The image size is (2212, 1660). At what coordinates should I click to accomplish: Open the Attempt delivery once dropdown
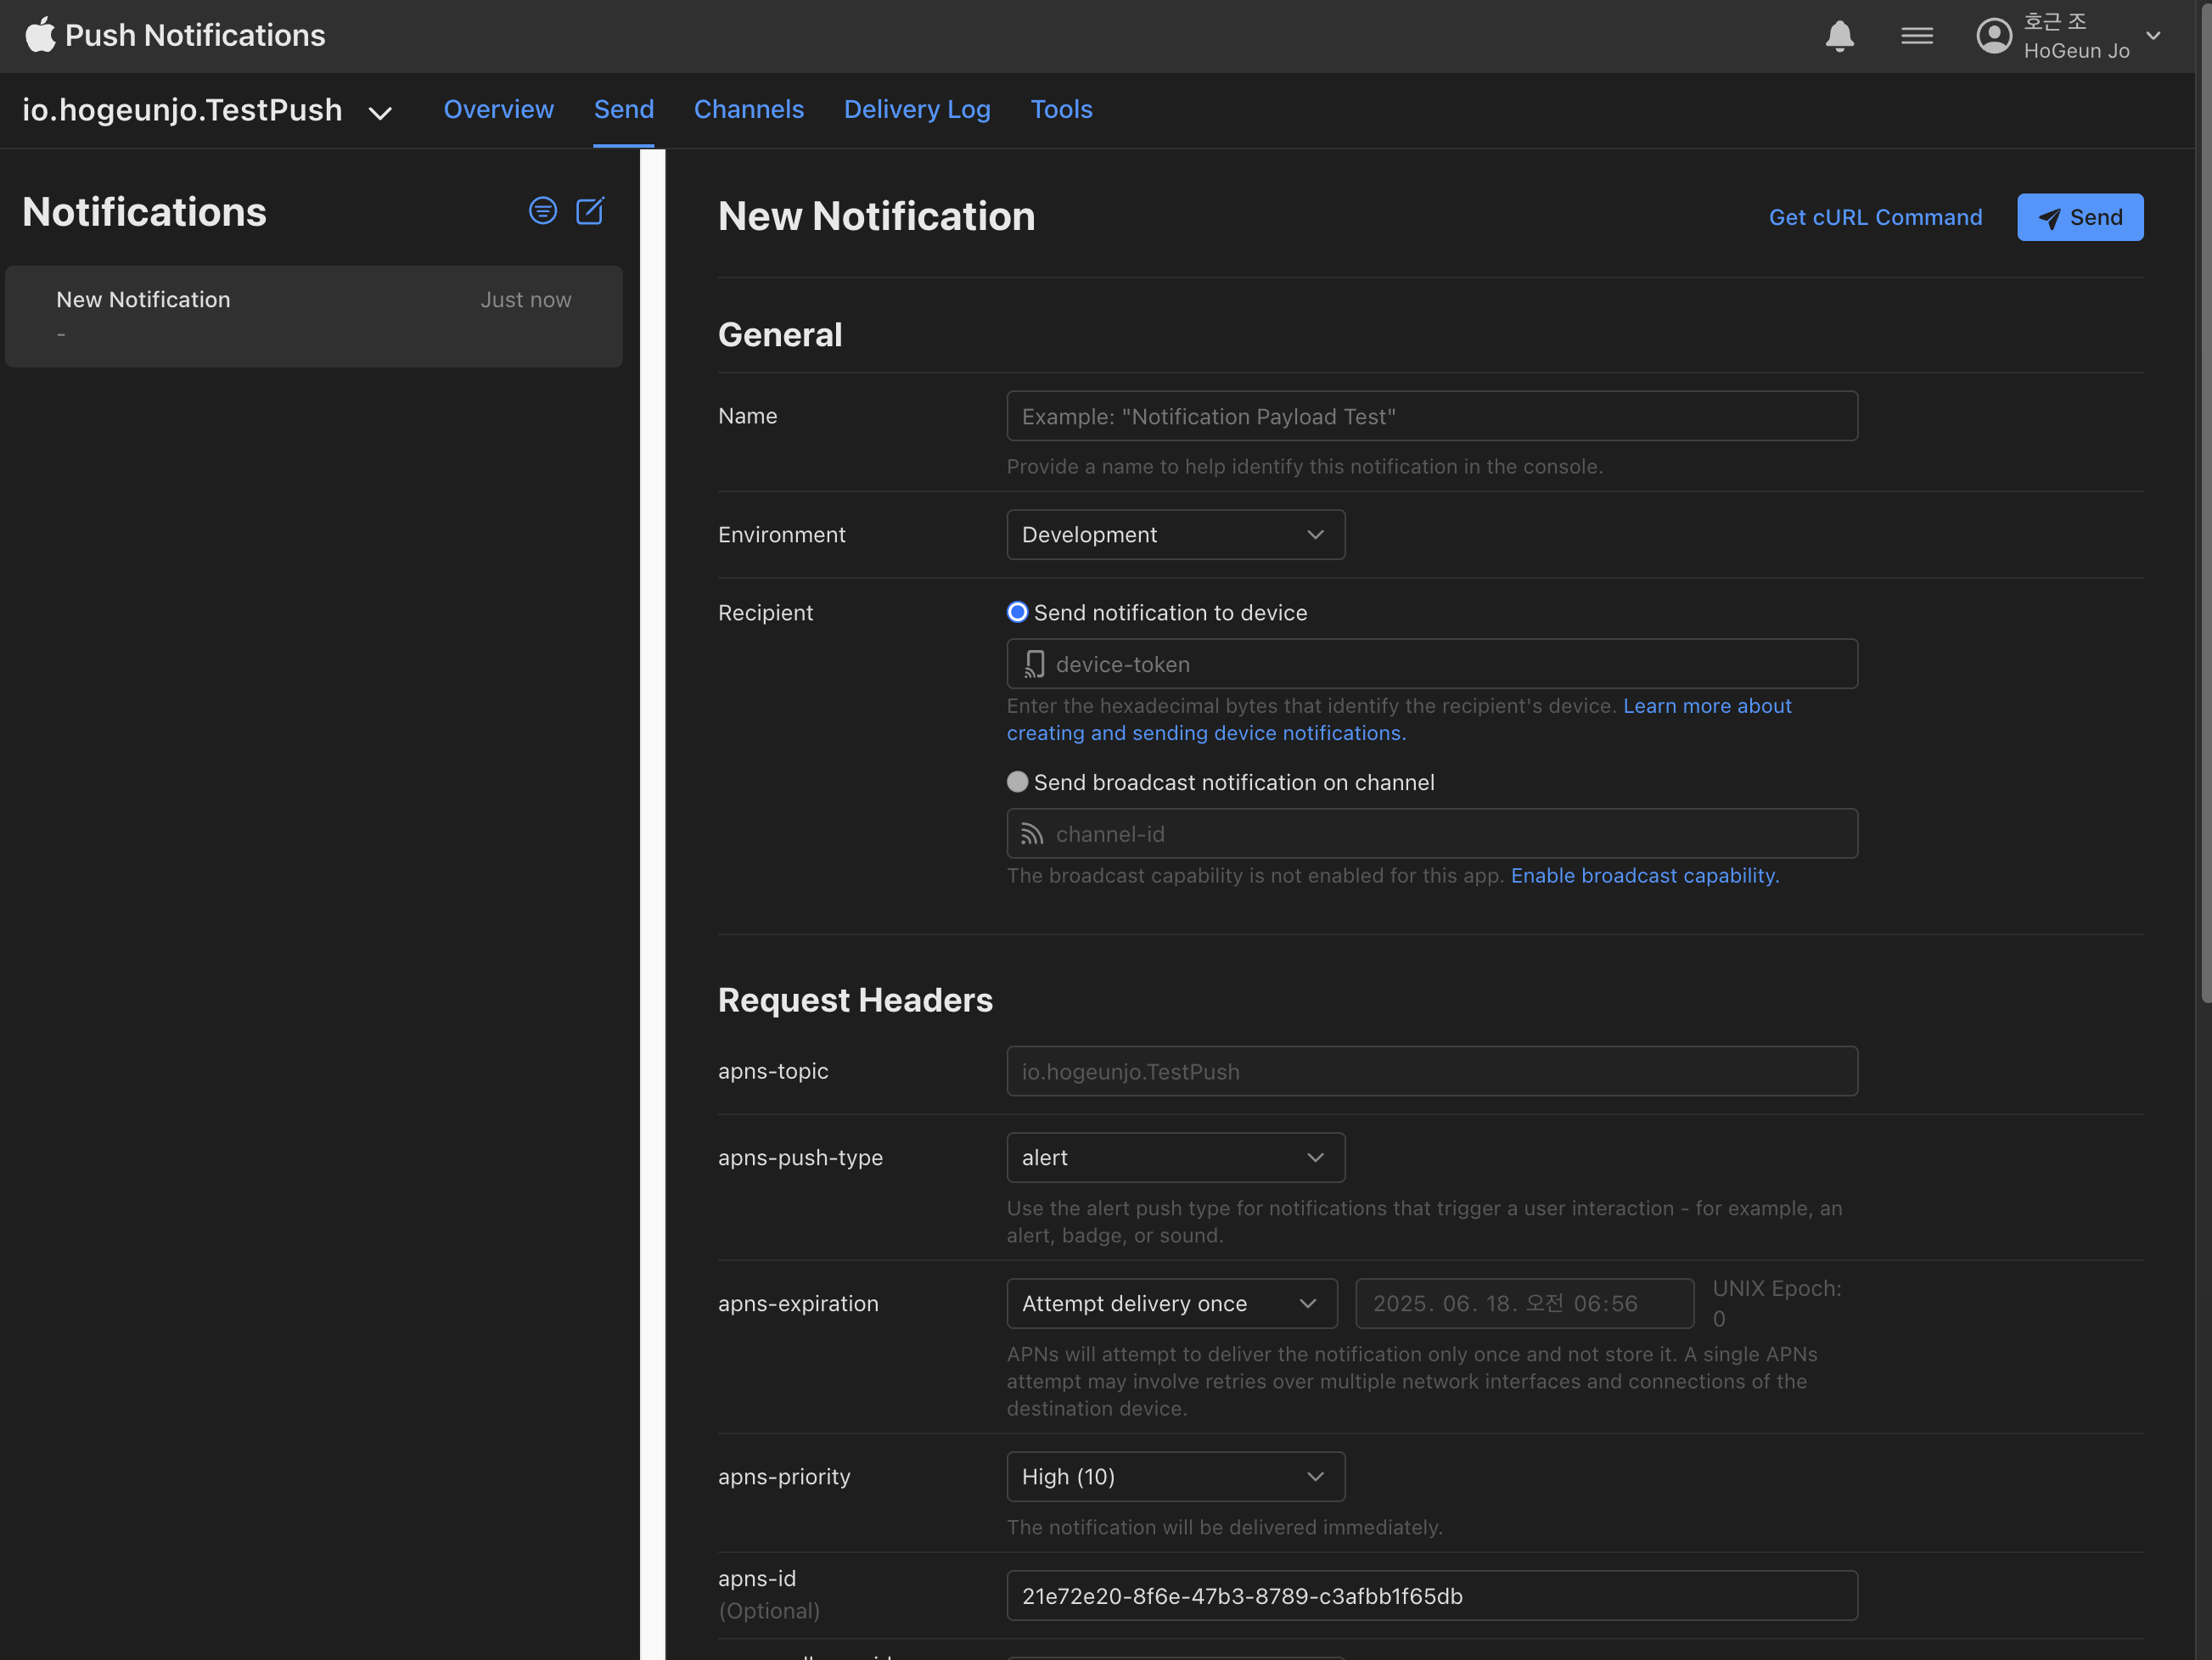[x=1171, y=1303]
